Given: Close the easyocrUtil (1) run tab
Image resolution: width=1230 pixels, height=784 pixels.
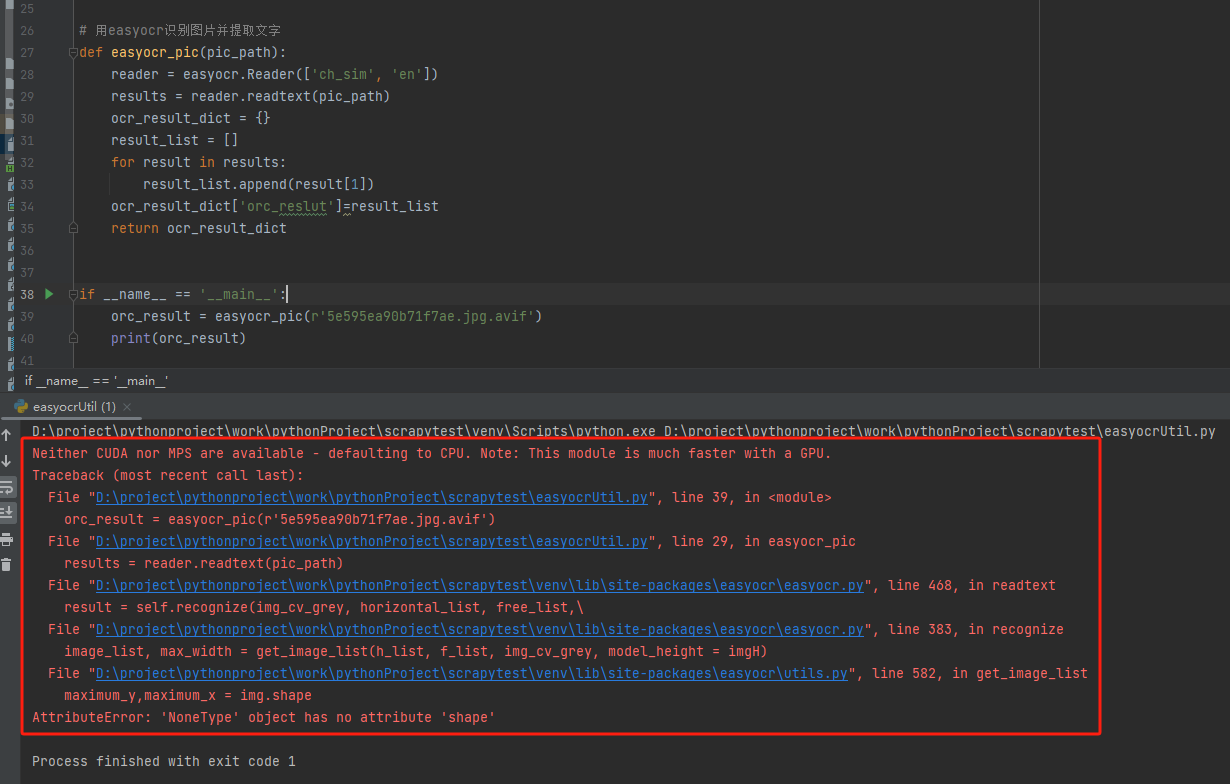Looking at the screenshot, I should point(132,407).
